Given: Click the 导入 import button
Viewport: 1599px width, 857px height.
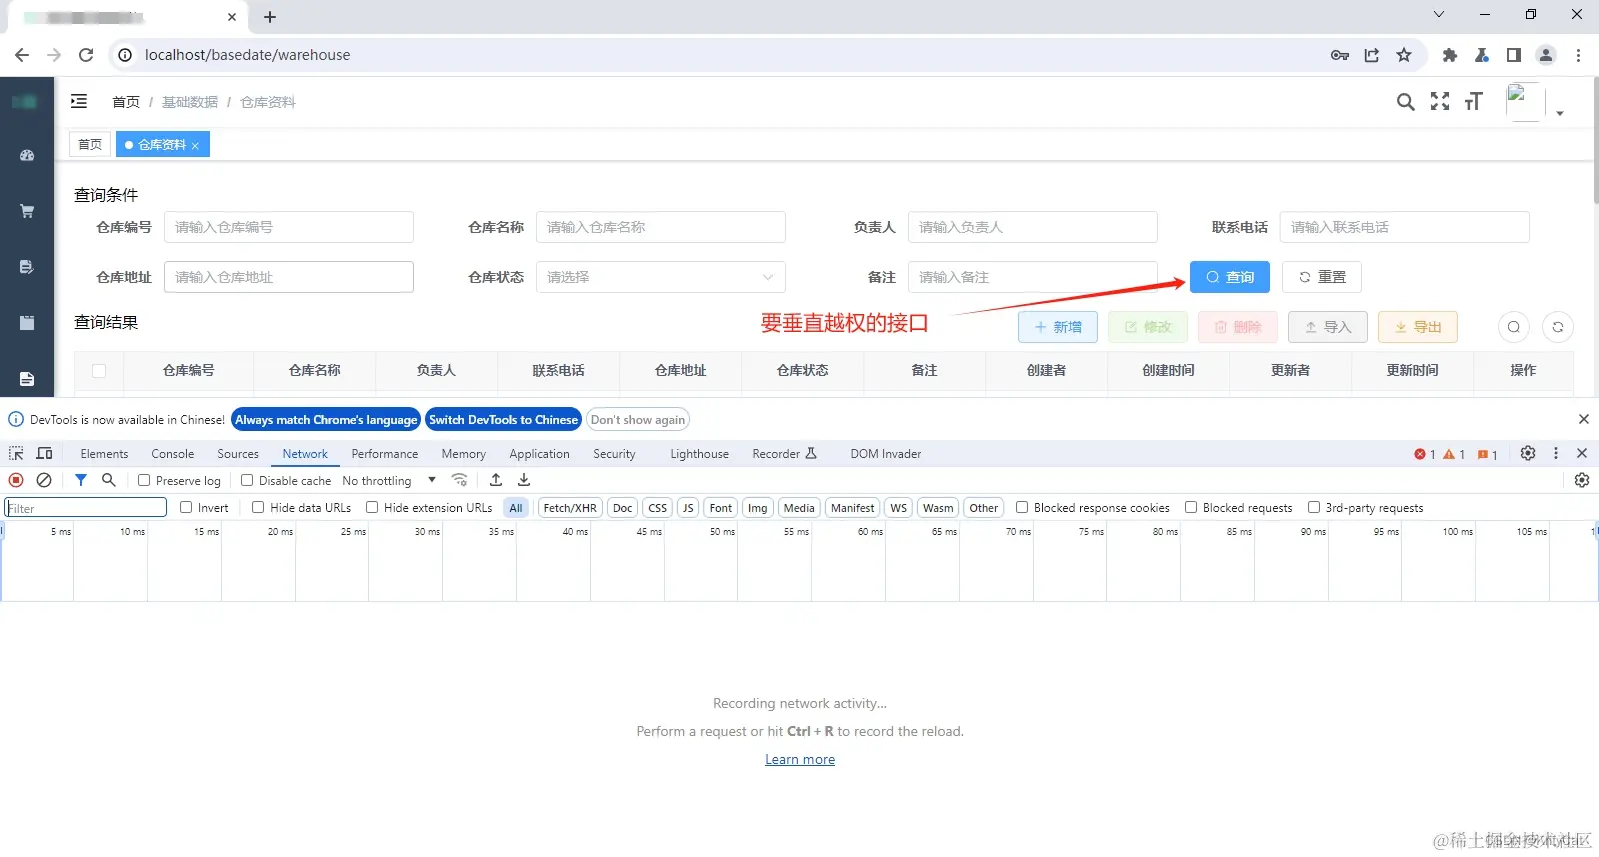Looking at the screenshot, I should pos(1328,327).
